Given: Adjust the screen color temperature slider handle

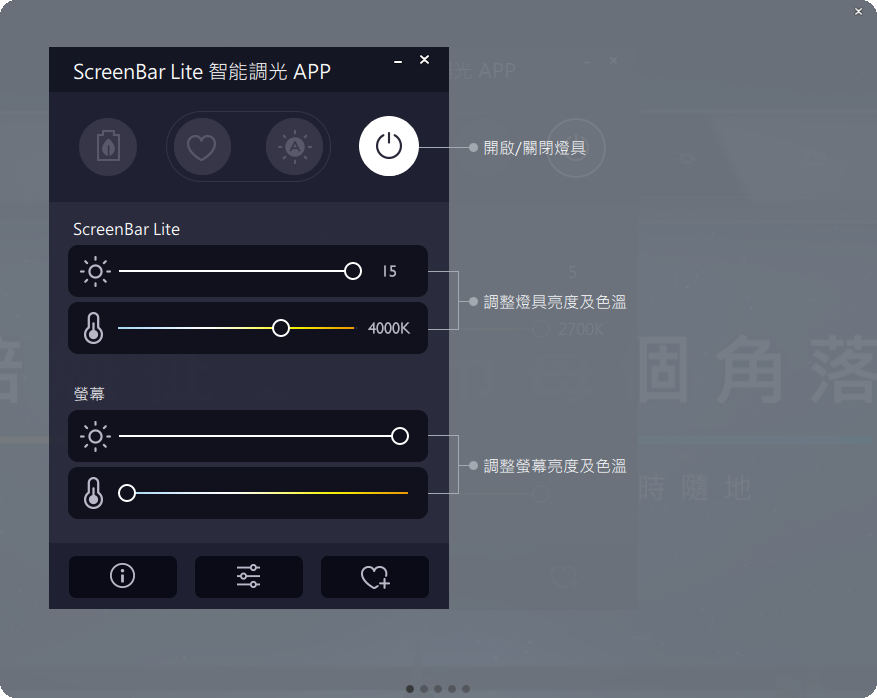Looking at the screenshot, I should (x=127, y=493).
